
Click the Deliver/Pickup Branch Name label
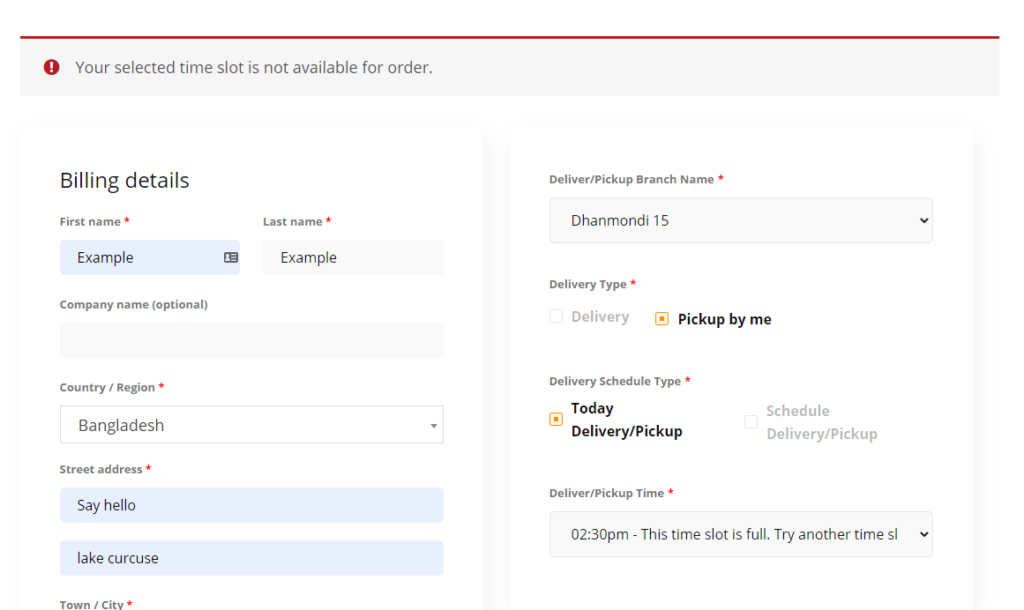tap(631, 179)
